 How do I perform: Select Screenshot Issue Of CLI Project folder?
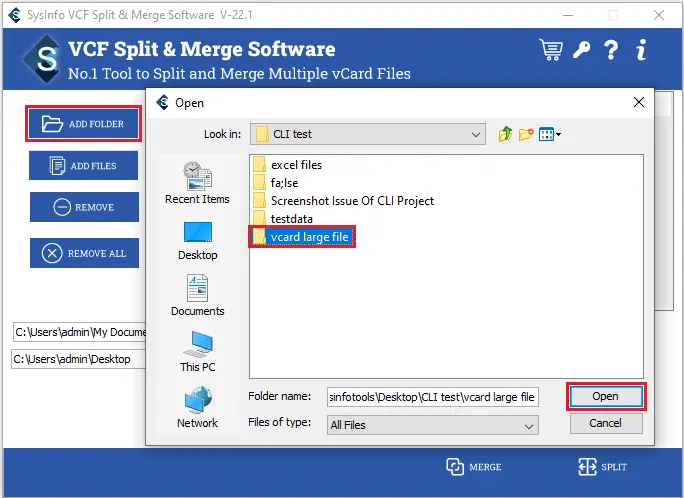tap(344, 201)
